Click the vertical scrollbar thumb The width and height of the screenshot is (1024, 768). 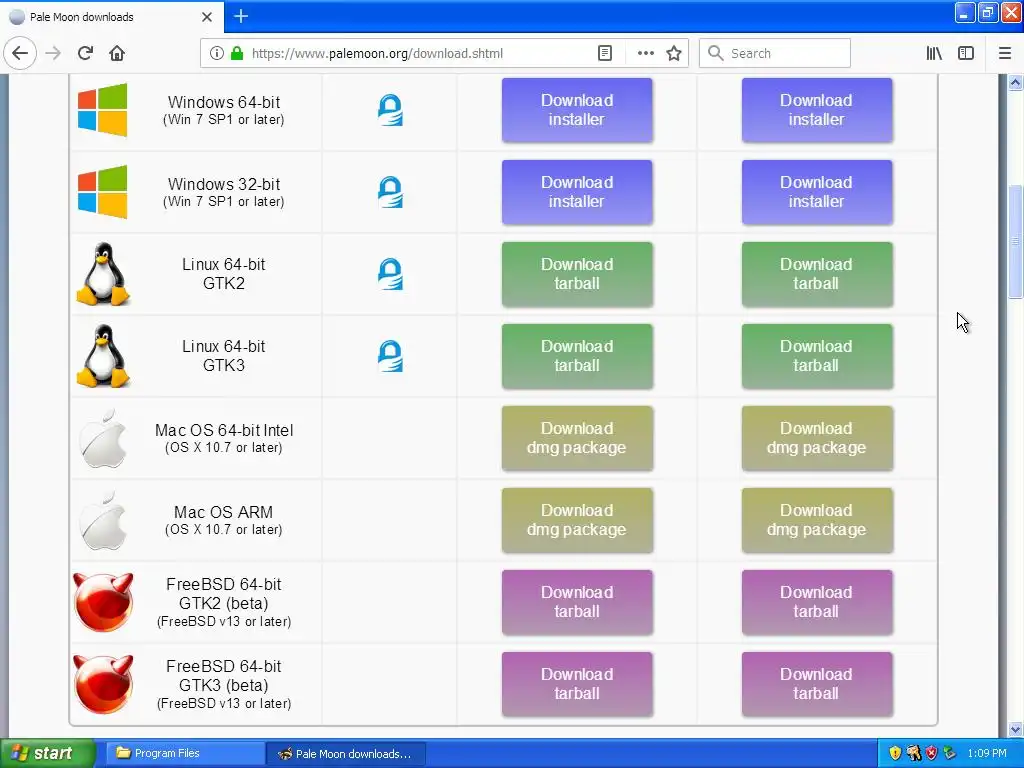pyautogui.click(x=1015, y=240)
